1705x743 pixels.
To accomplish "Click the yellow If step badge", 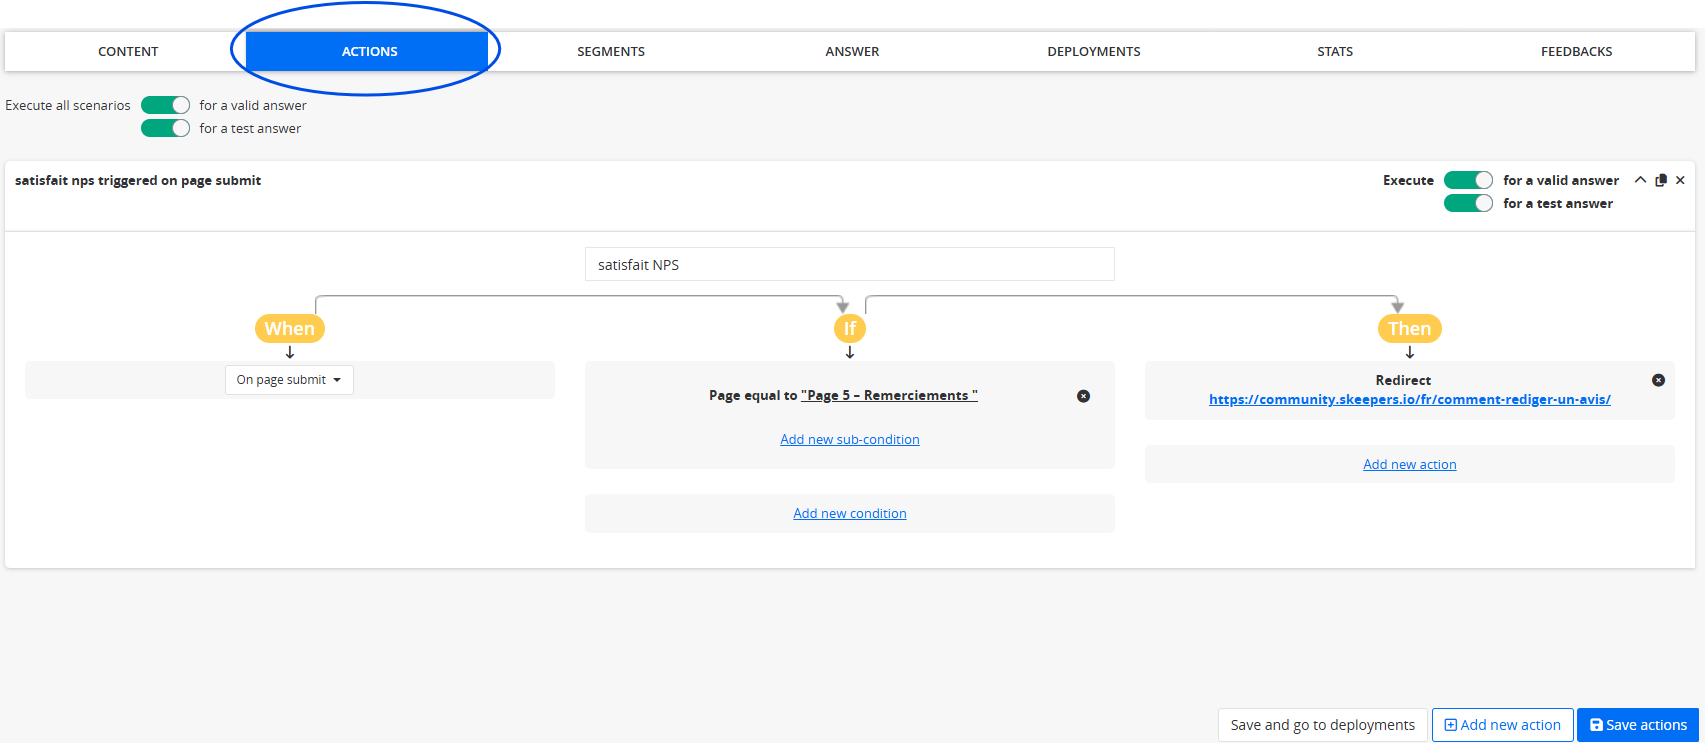I will pyautogui.click(x=849, y=328).
